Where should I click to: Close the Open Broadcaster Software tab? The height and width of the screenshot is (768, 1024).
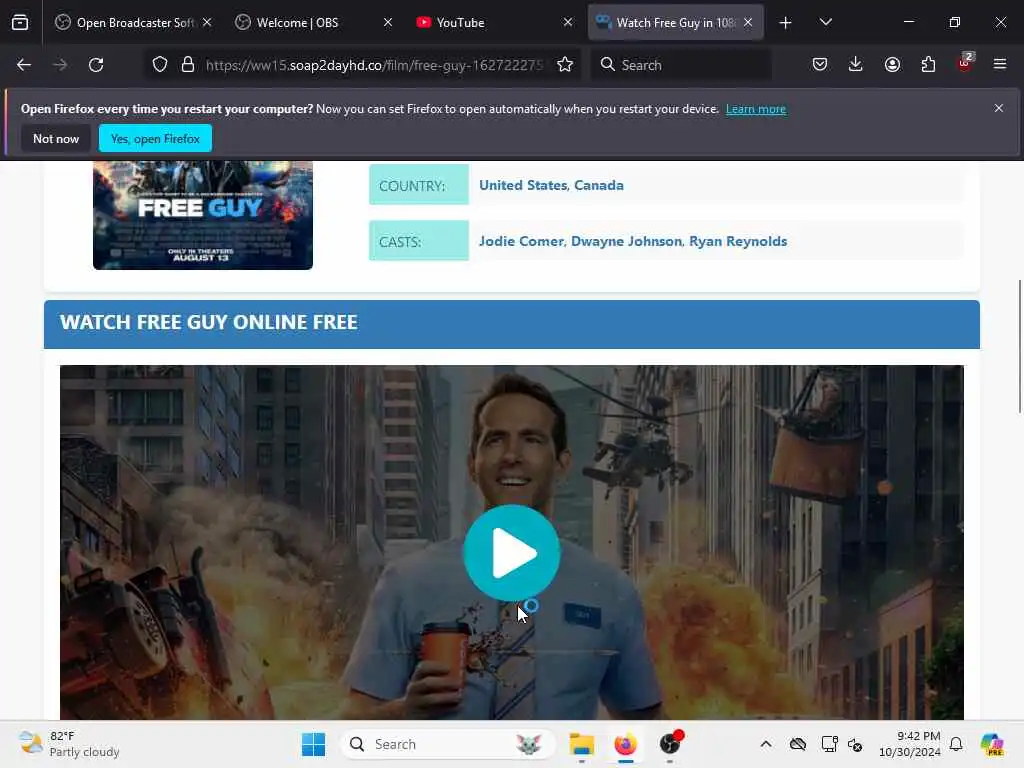tap(207, 22)
